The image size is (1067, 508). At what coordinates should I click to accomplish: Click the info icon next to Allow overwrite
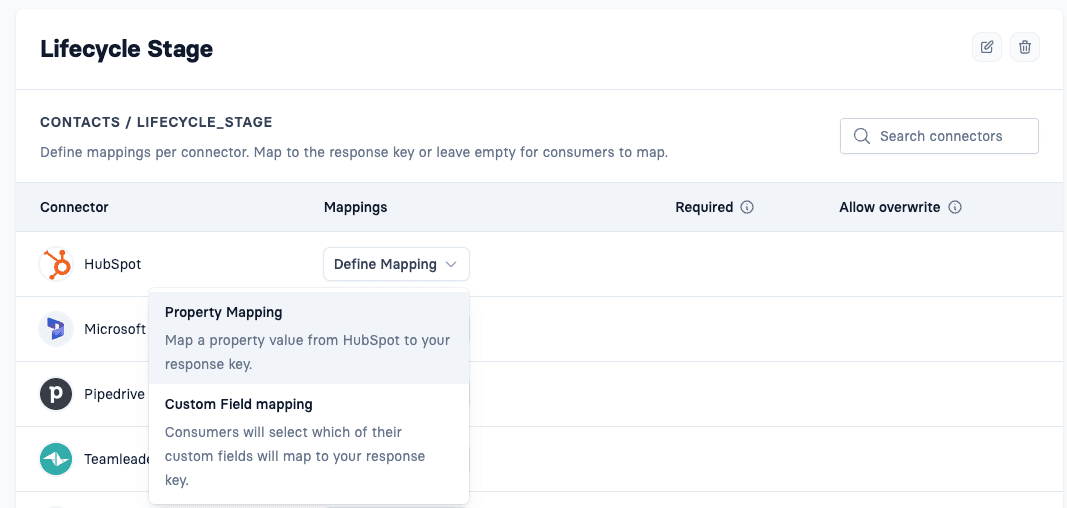(x=955, y=207)
